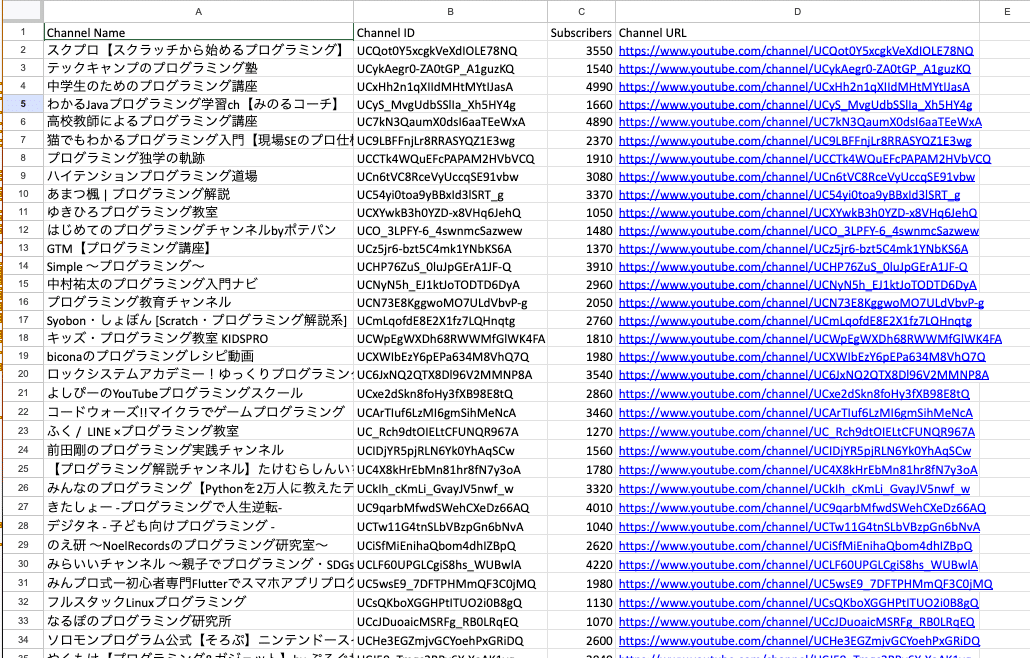
Task: Select cell 'プログラミング独学の軌跡'
Action: [198, 158]
